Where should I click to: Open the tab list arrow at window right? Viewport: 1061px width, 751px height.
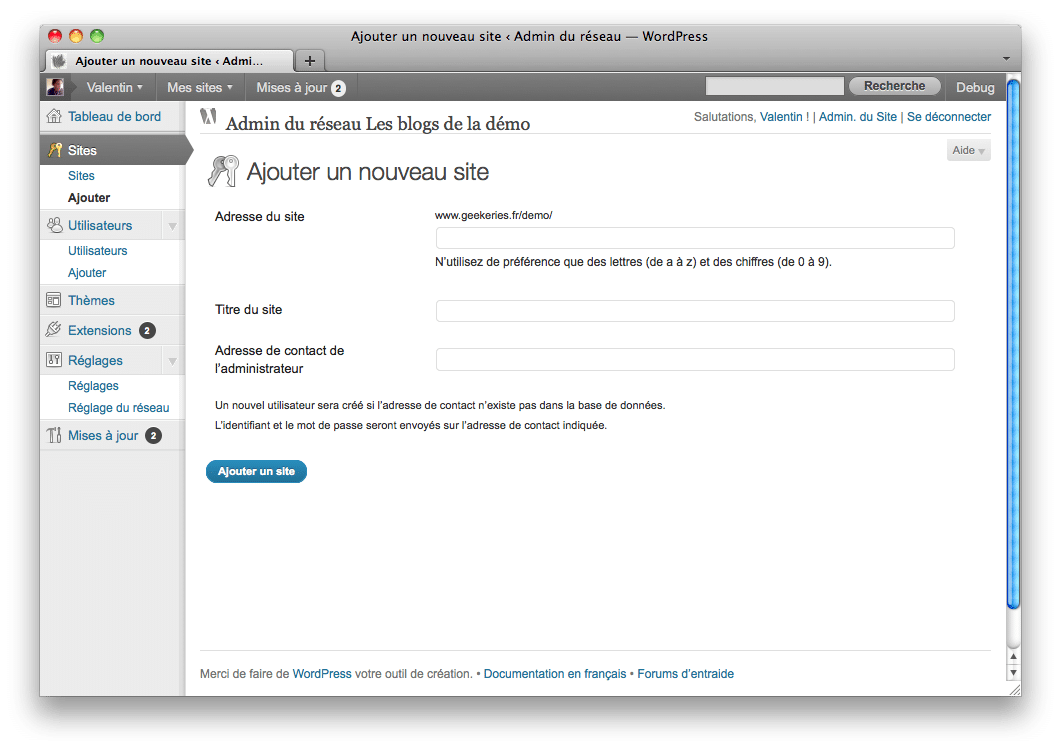[x=1006, y=59]
